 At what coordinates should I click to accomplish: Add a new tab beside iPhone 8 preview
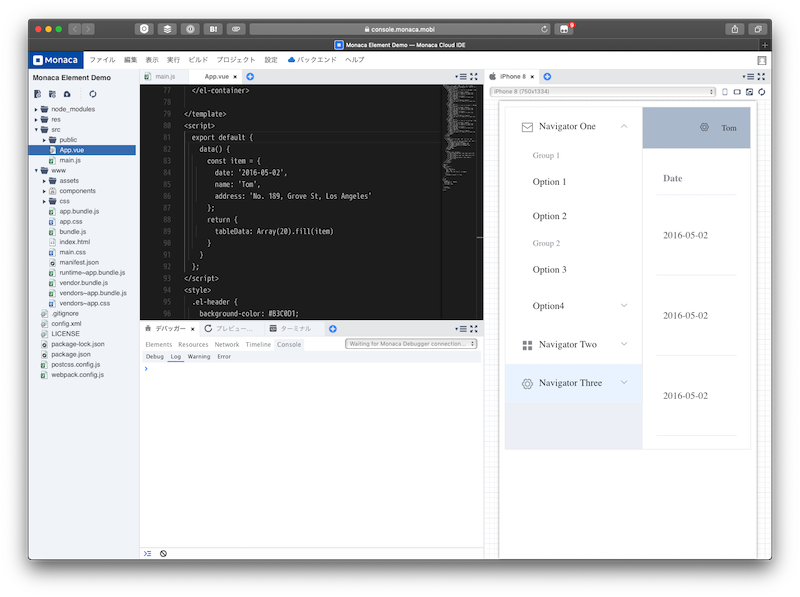tap(547, 77)
